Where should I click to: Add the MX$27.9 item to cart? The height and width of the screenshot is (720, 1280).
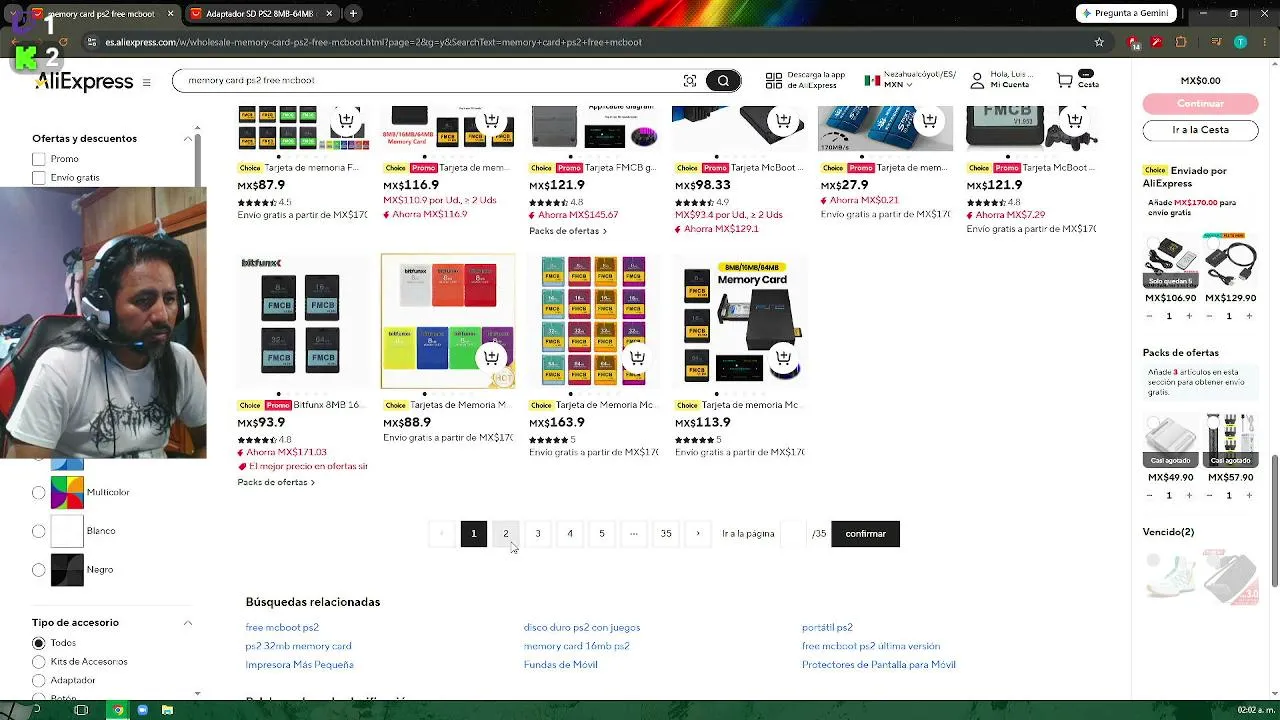click(929, 121)
